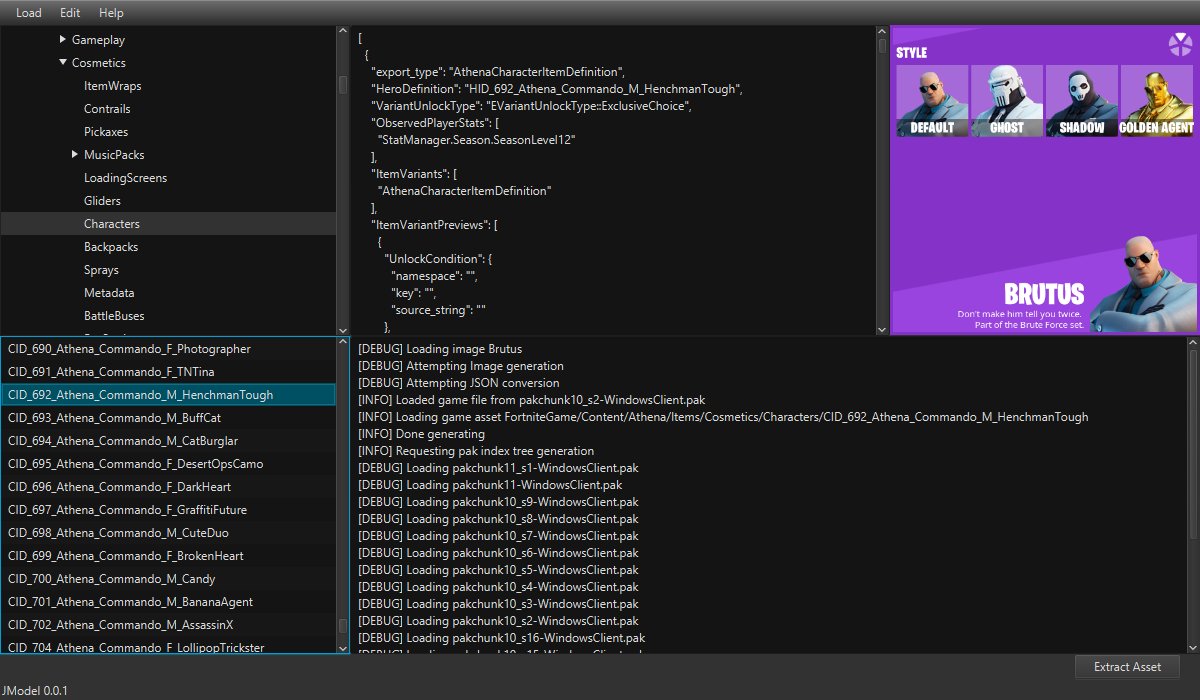Click the circular logo in preview corner

coord(1179,44)
